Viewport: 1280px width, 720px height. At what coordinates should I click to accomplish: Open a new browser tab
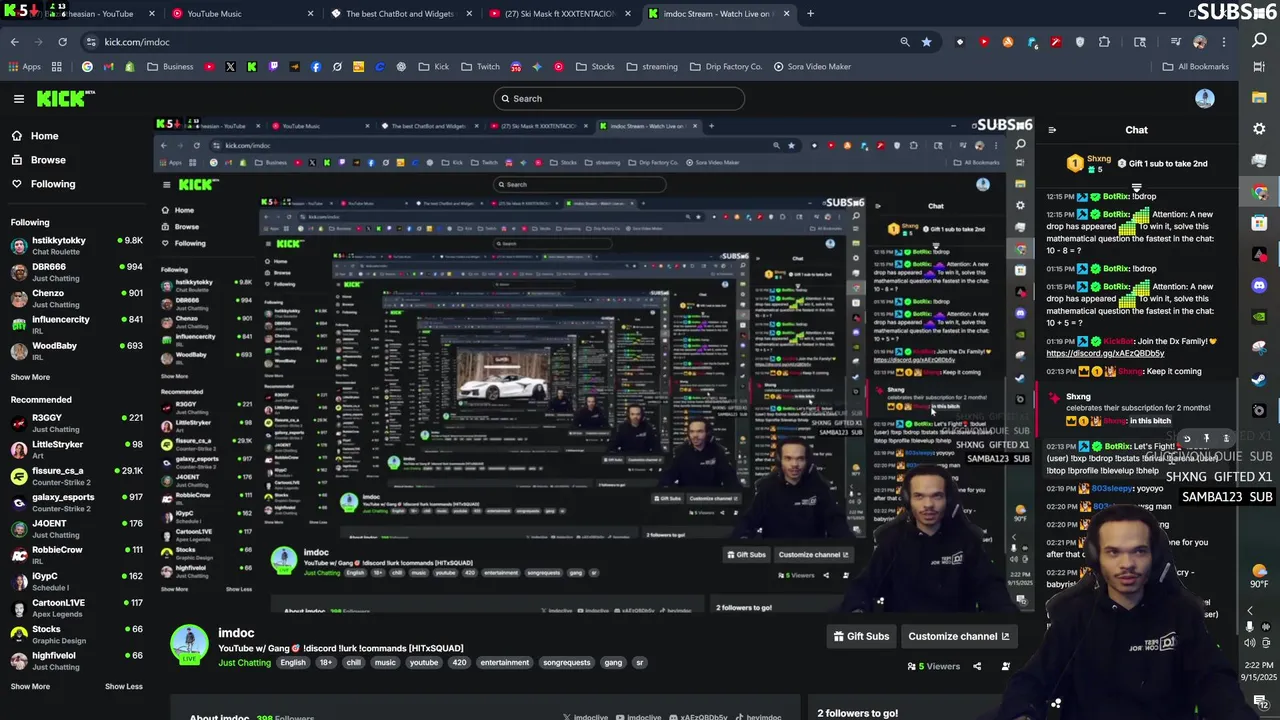click(x=810, y=14)
